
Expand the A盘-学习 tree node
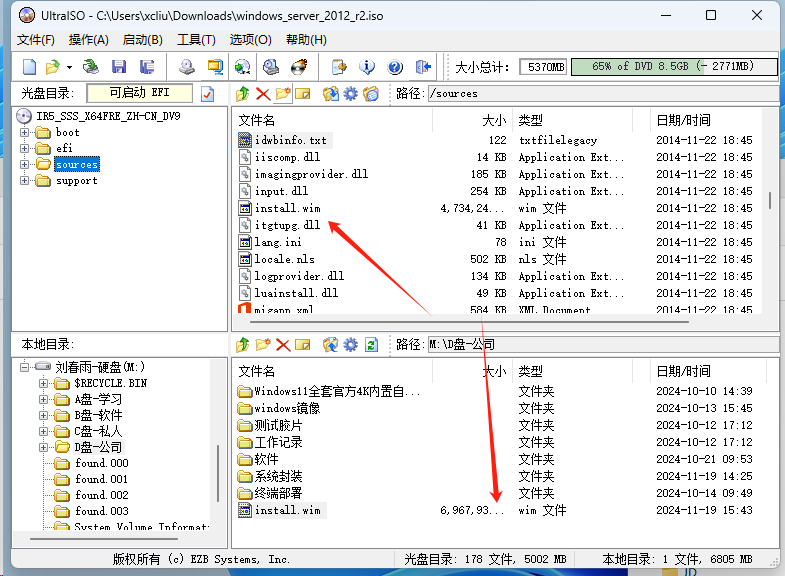tap(44, 400)
